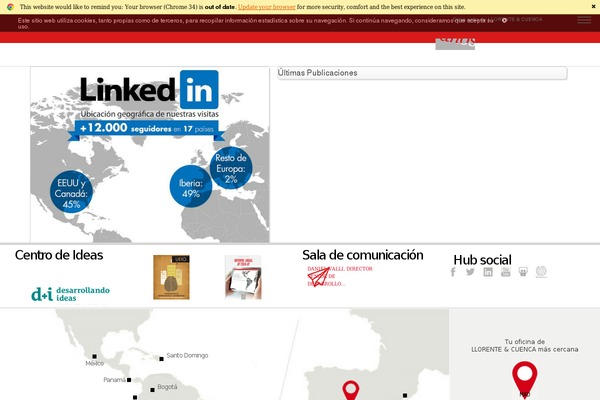Open the hamburger menu in the header

[584, 20]
